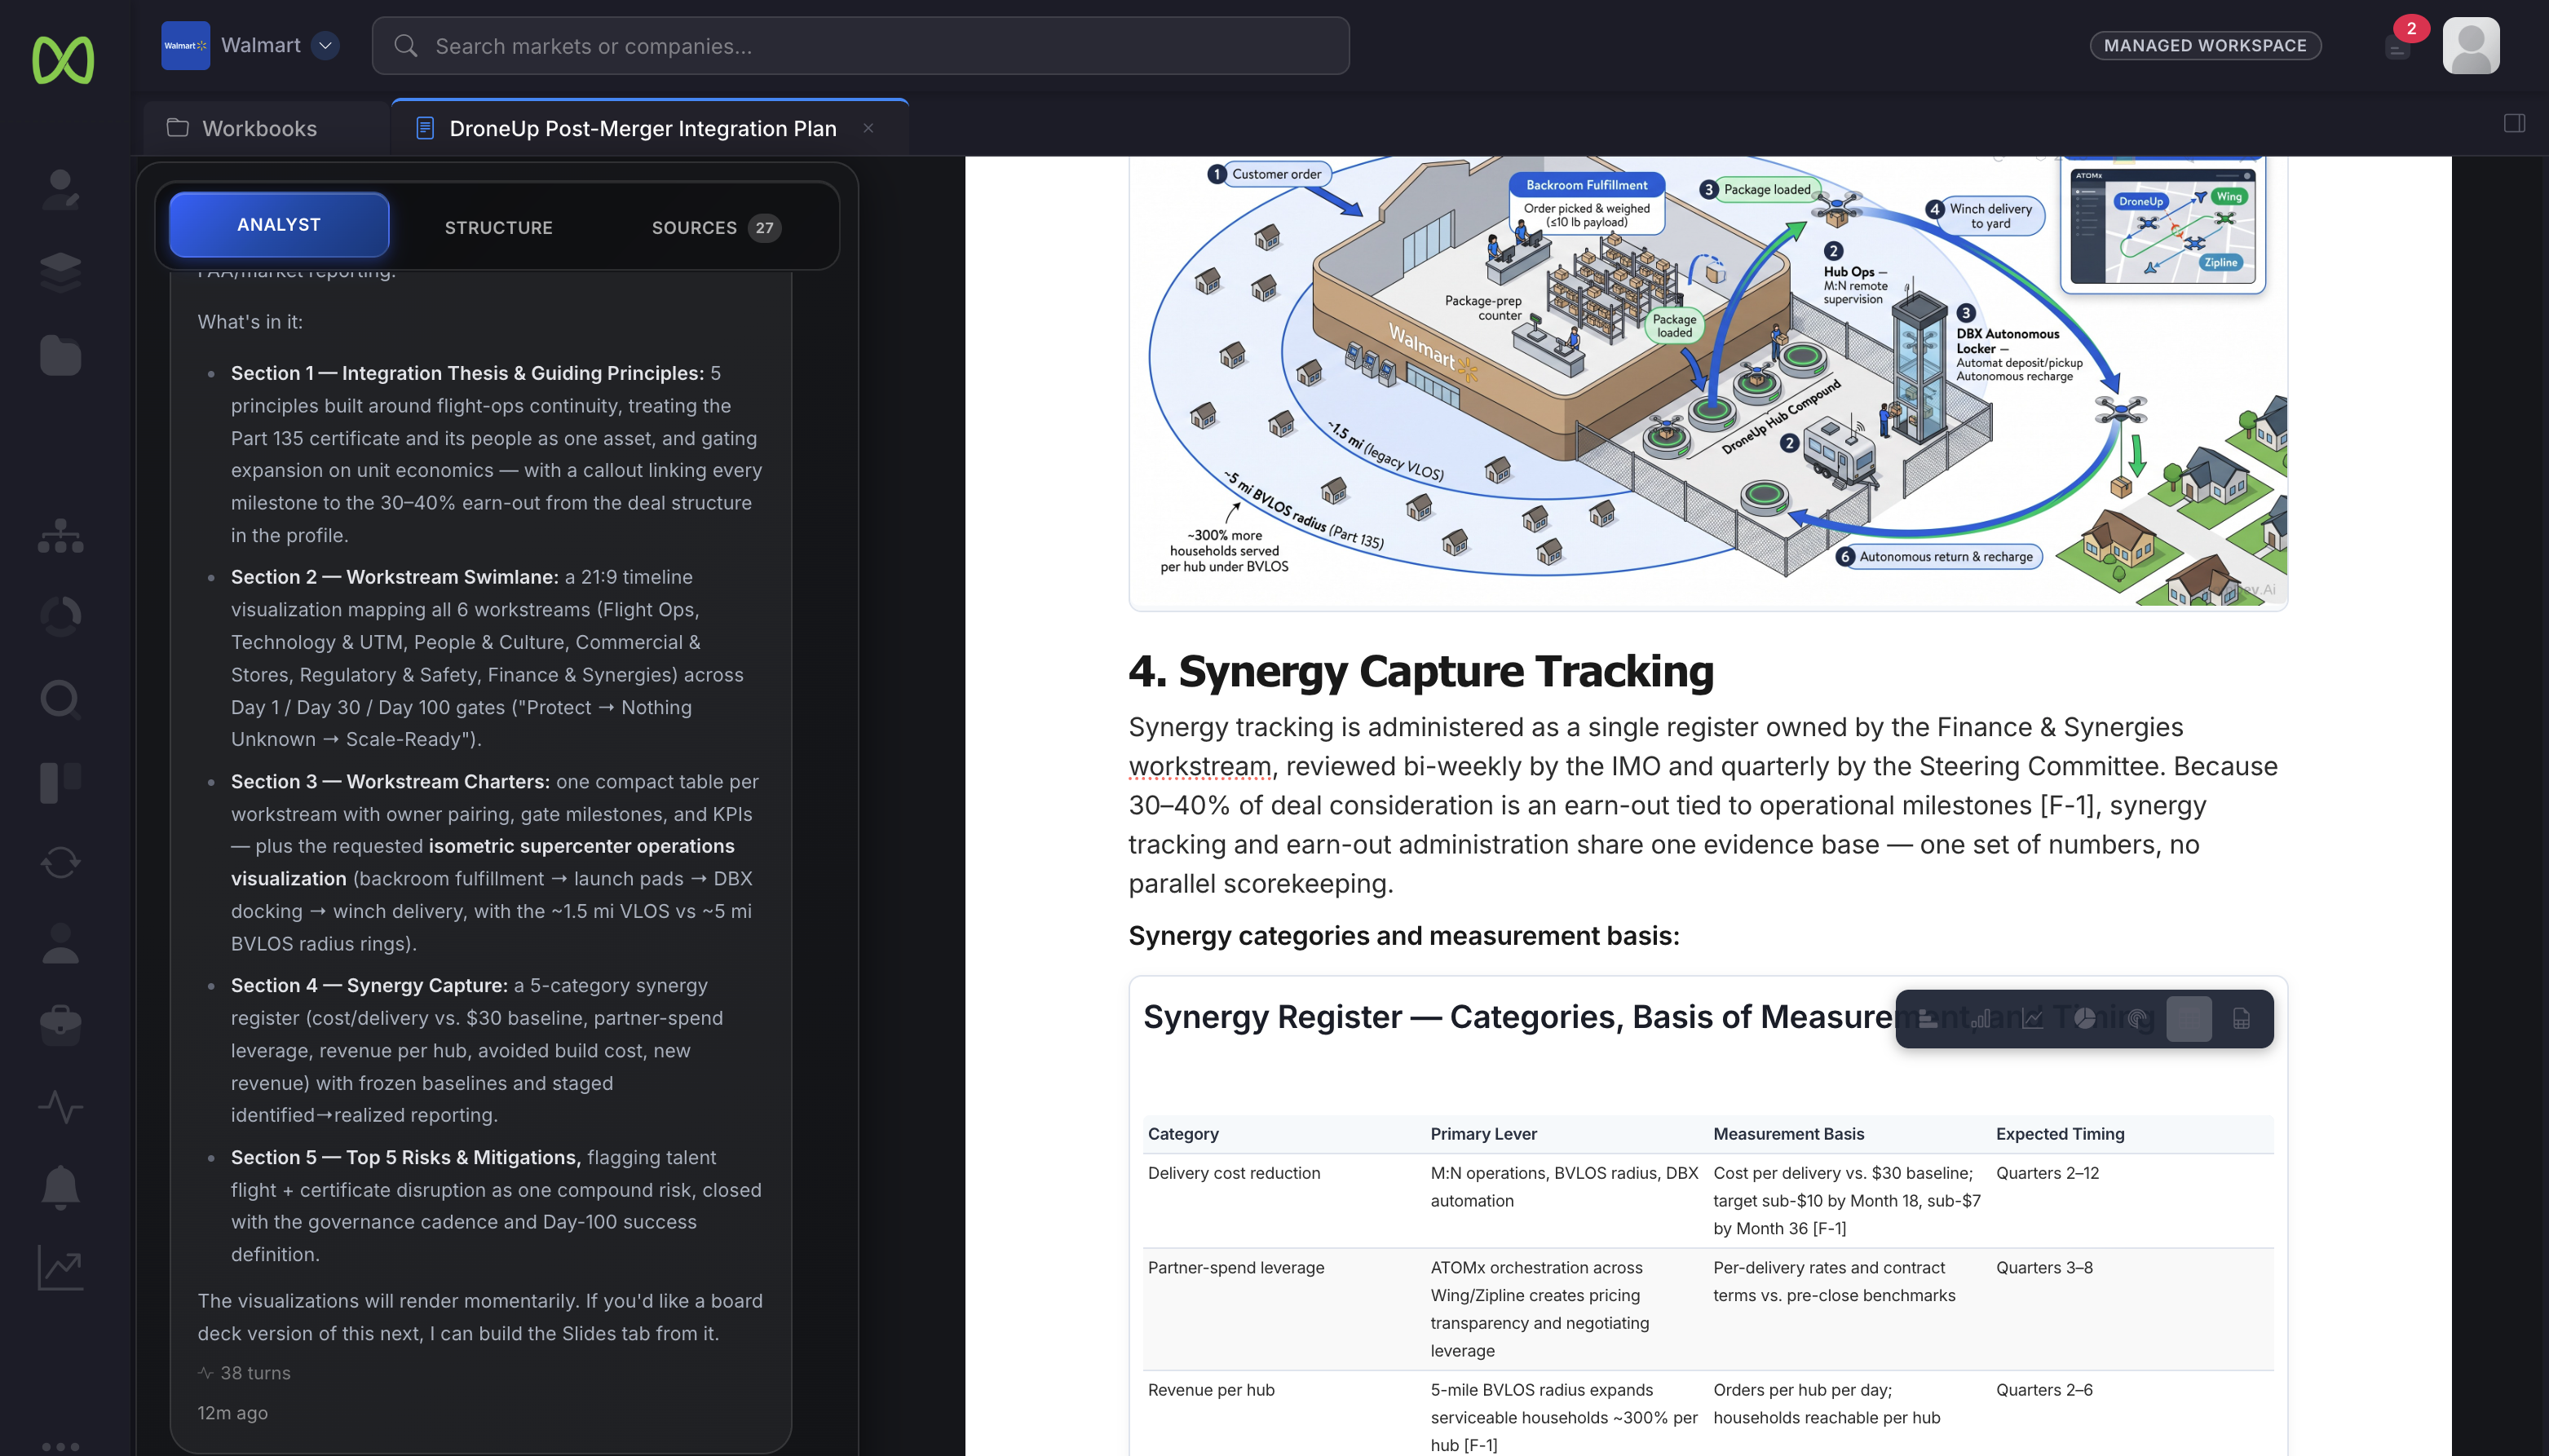Click the green infinity app logo

coord(63,60)
